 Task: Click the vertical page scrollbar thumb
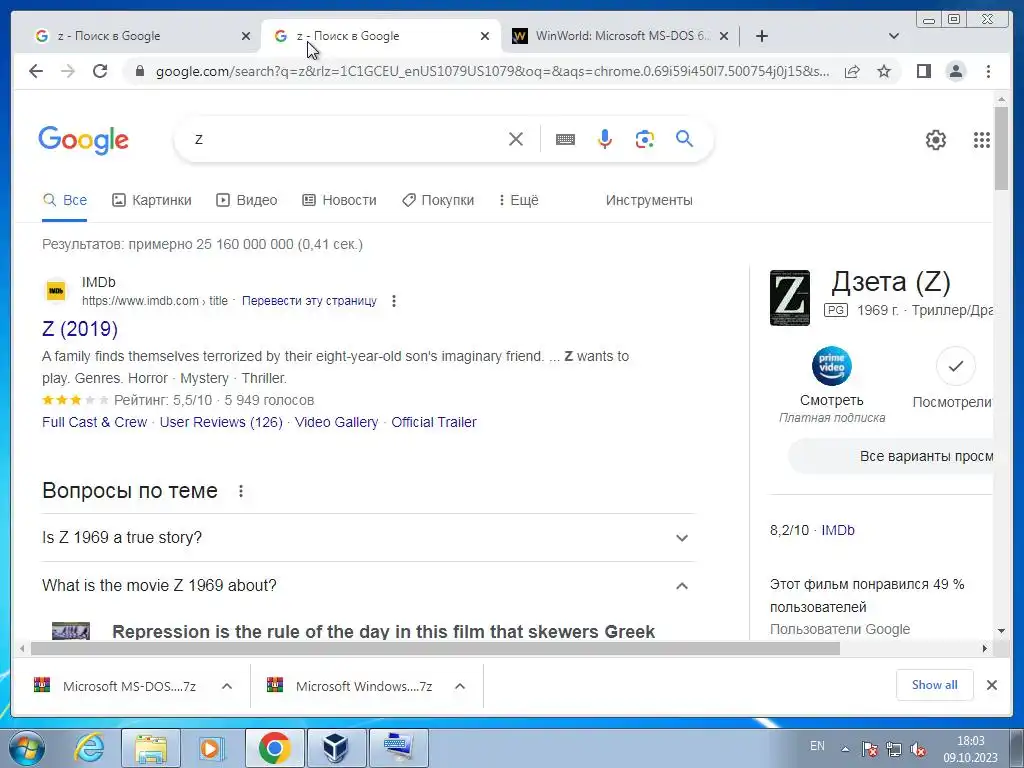coord(1001,148)
